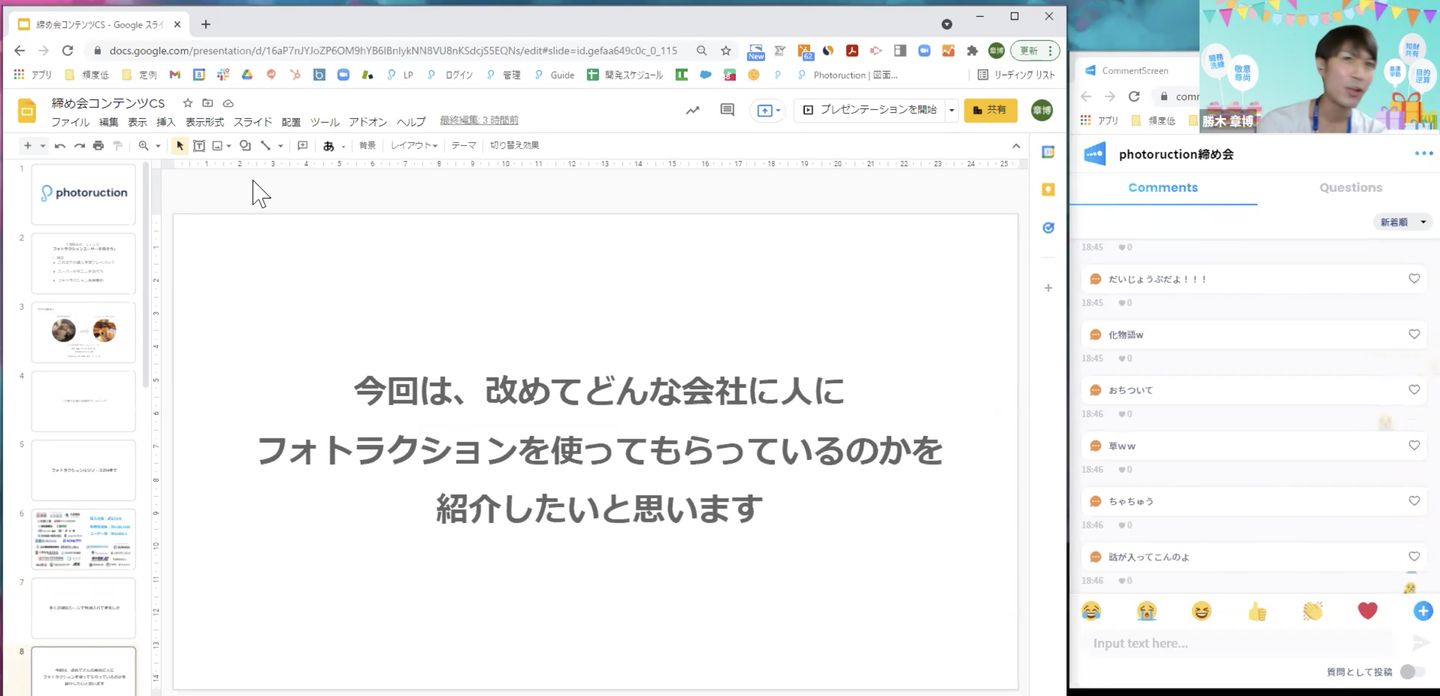Send the red heart reaction

click(x=1367, y=611)
